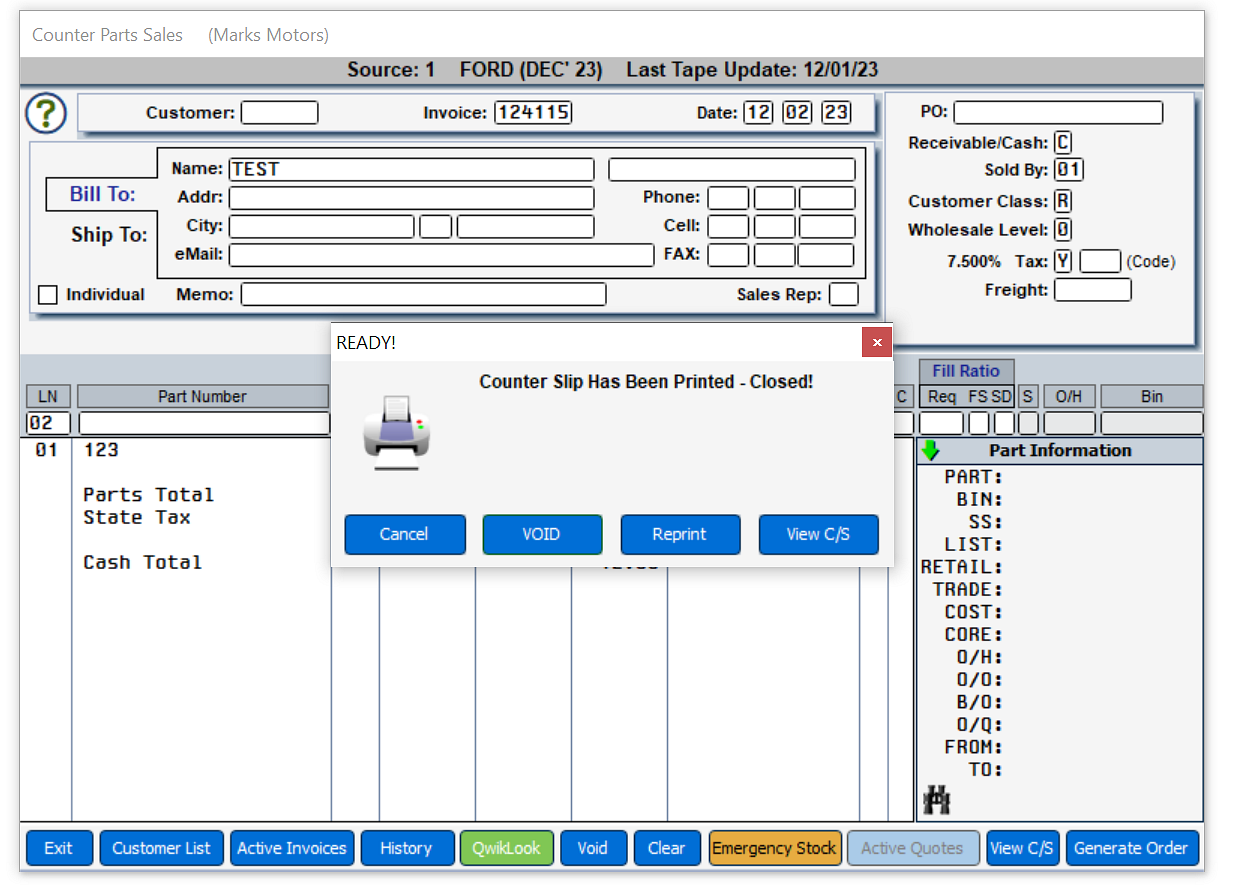This screenshot has height=892, width=1236.
Task: Open the History screen
Action: click(x=408, y=847)
